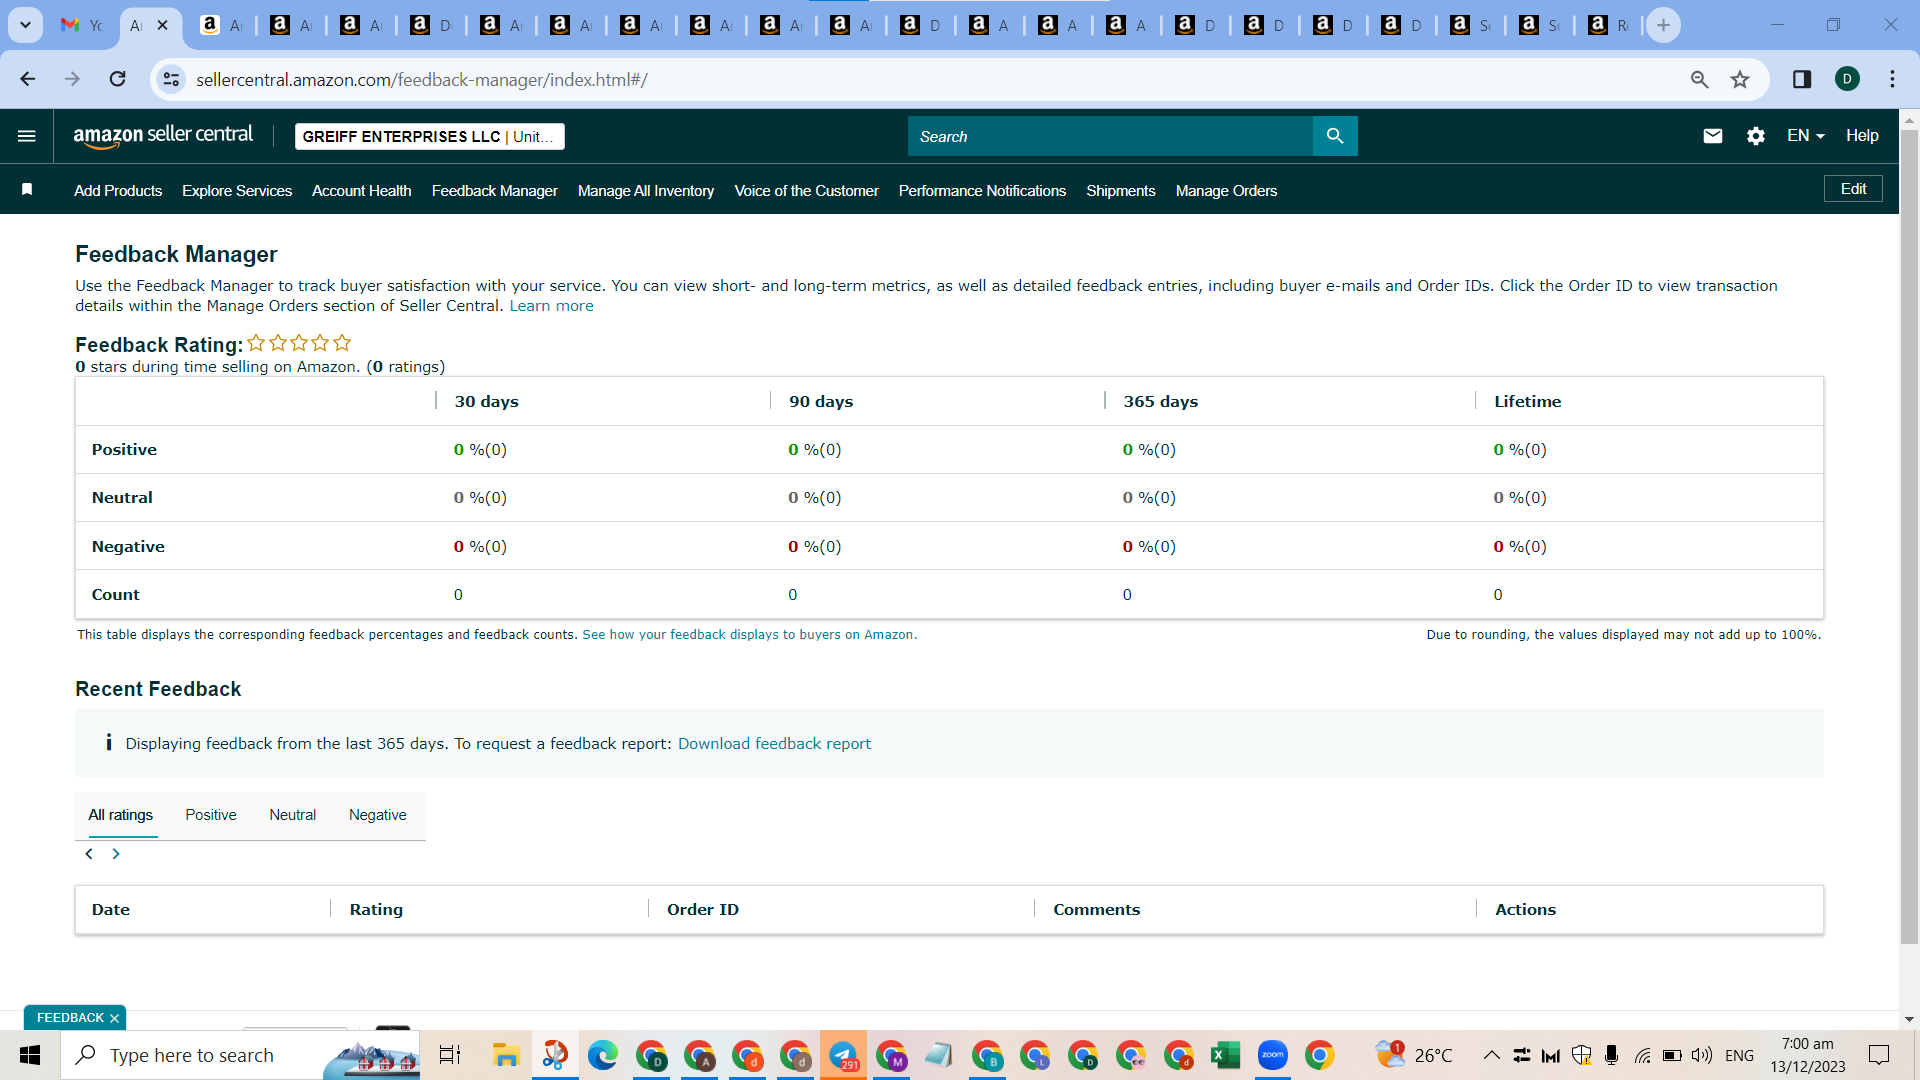Select the All ratings tab
The image size is (1920, 1080).
click(x=121, y=815)
